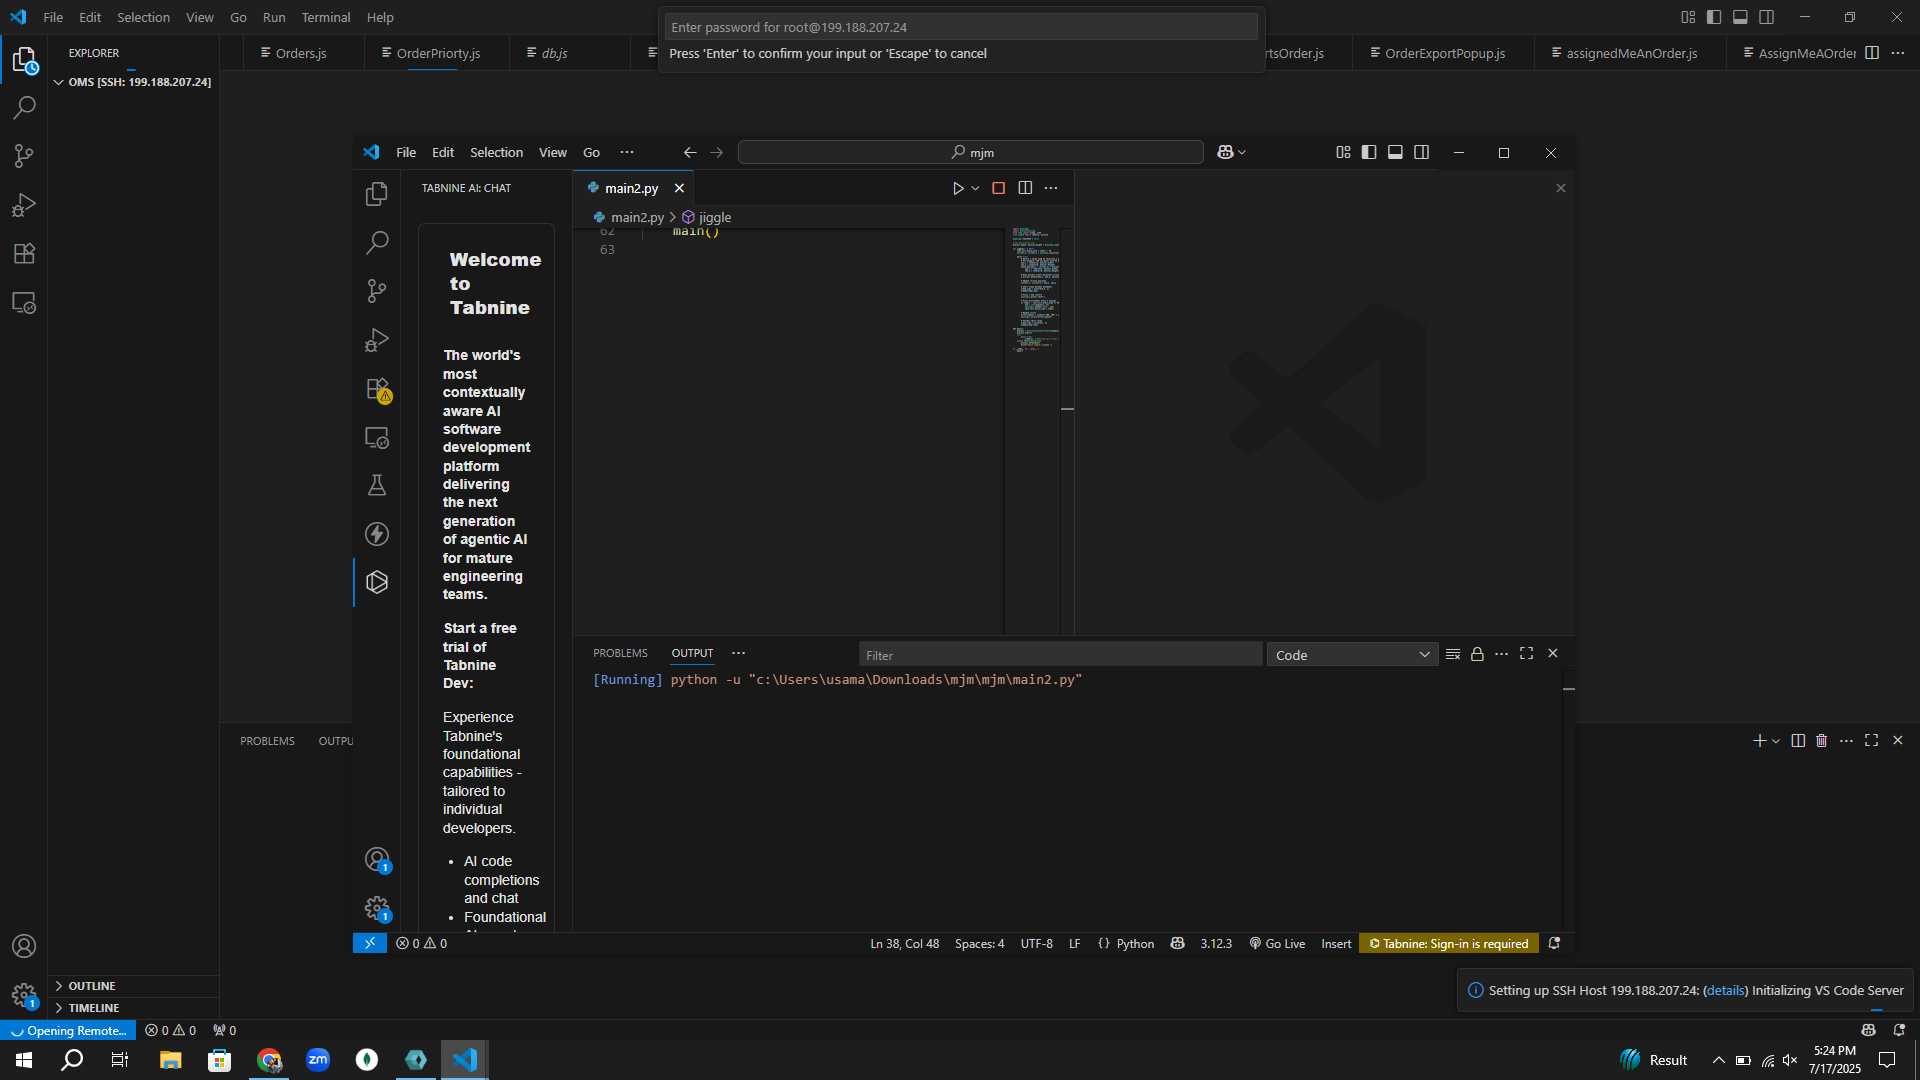Open the details link in SSH notification

(x=1725, y=990)
